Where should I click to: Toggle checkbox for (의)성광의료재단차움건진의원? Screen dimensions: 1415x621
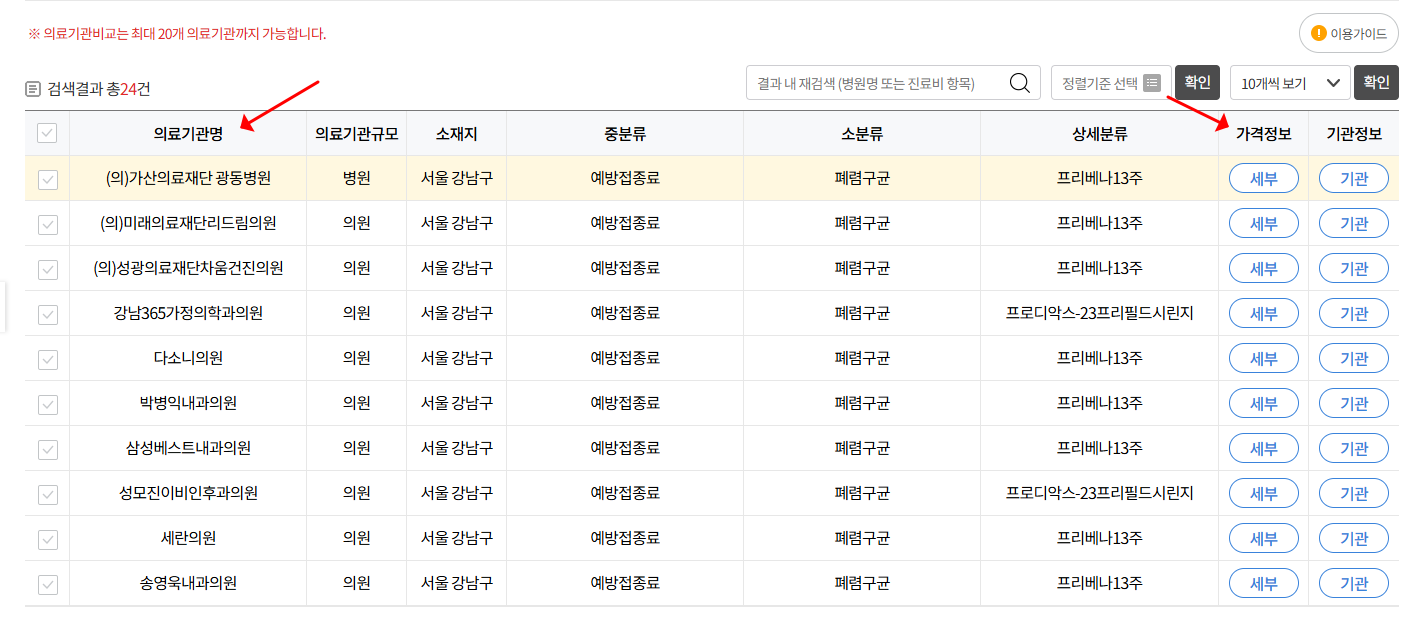[x=47, y=269]
